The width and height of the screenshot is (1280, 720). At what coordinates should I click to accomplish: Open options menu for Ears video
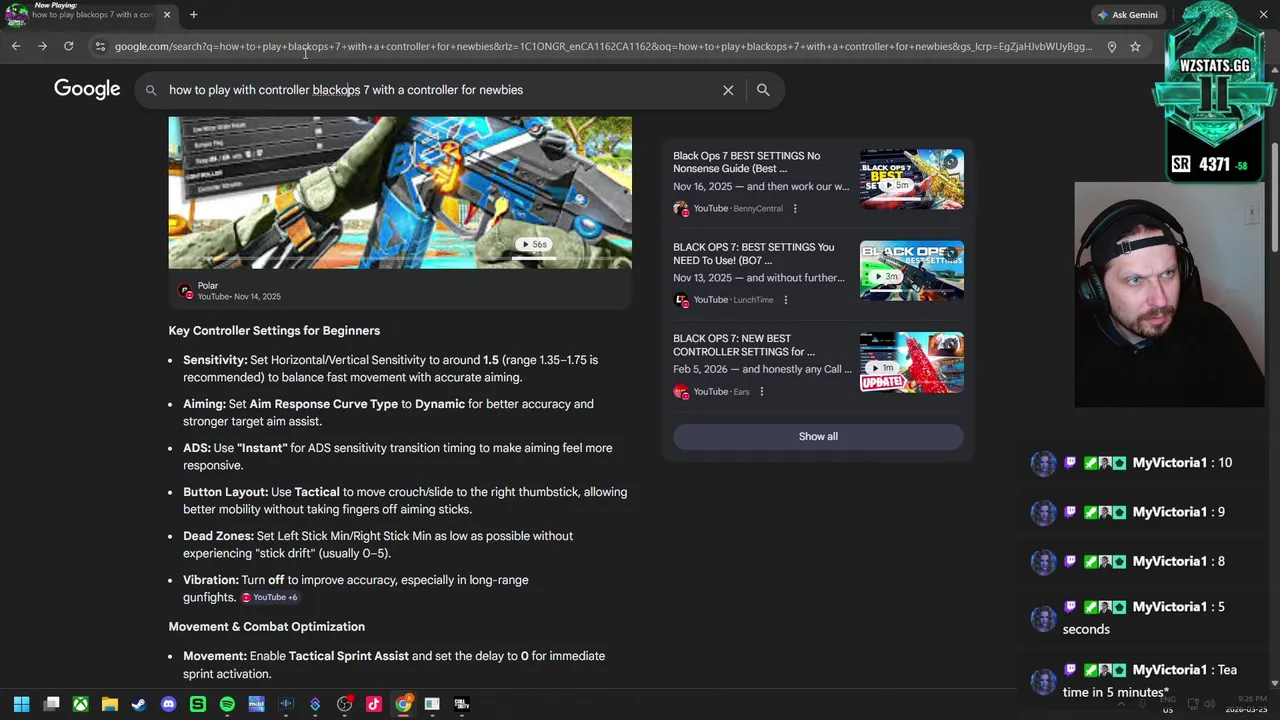(761, 391)
